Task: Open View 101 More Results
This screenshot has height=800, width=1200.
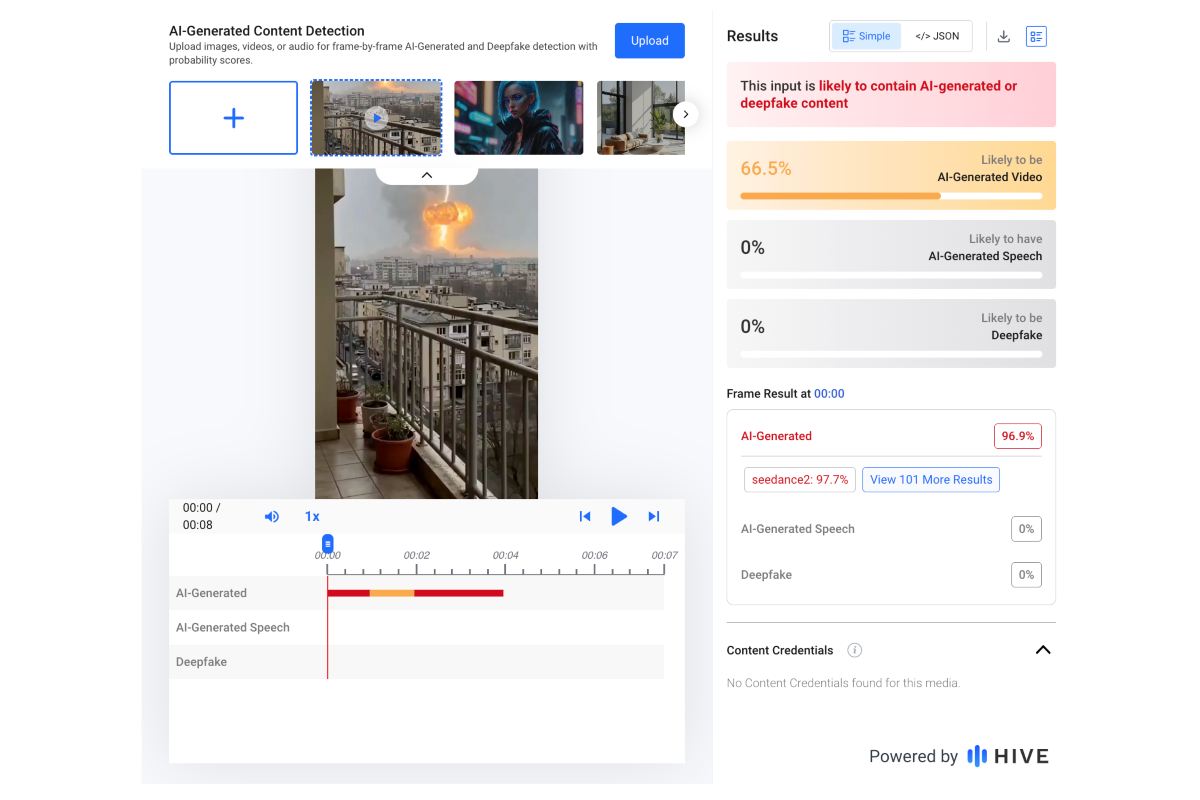Action: click(931, 480)
